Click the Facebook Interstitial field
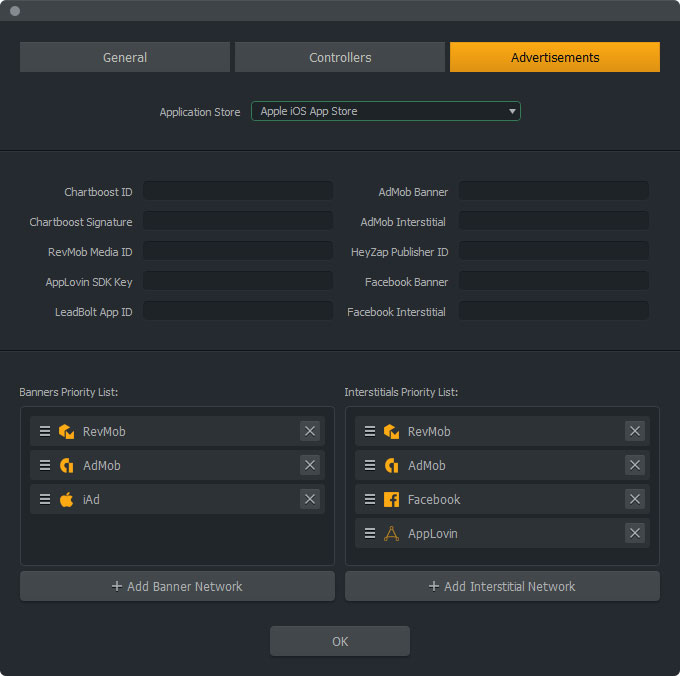 (x=554, y=310)
